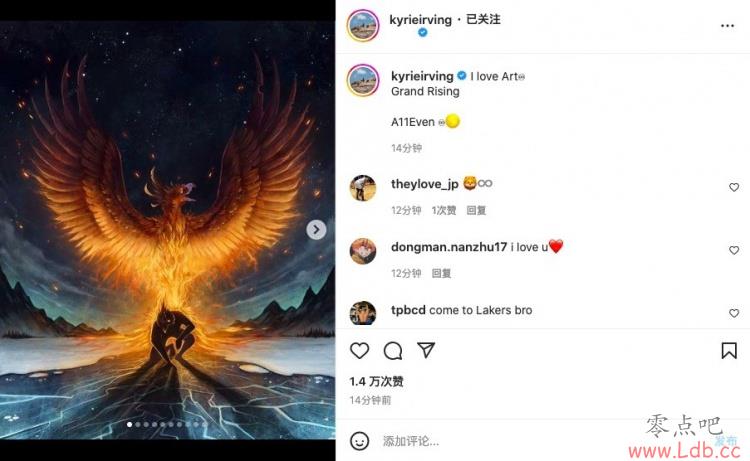Image resolution: width=750 pixels, height=461 pixels.
Task: Open the three-dot more options menu
Action: pyautogui.click(x=727, y=26)
